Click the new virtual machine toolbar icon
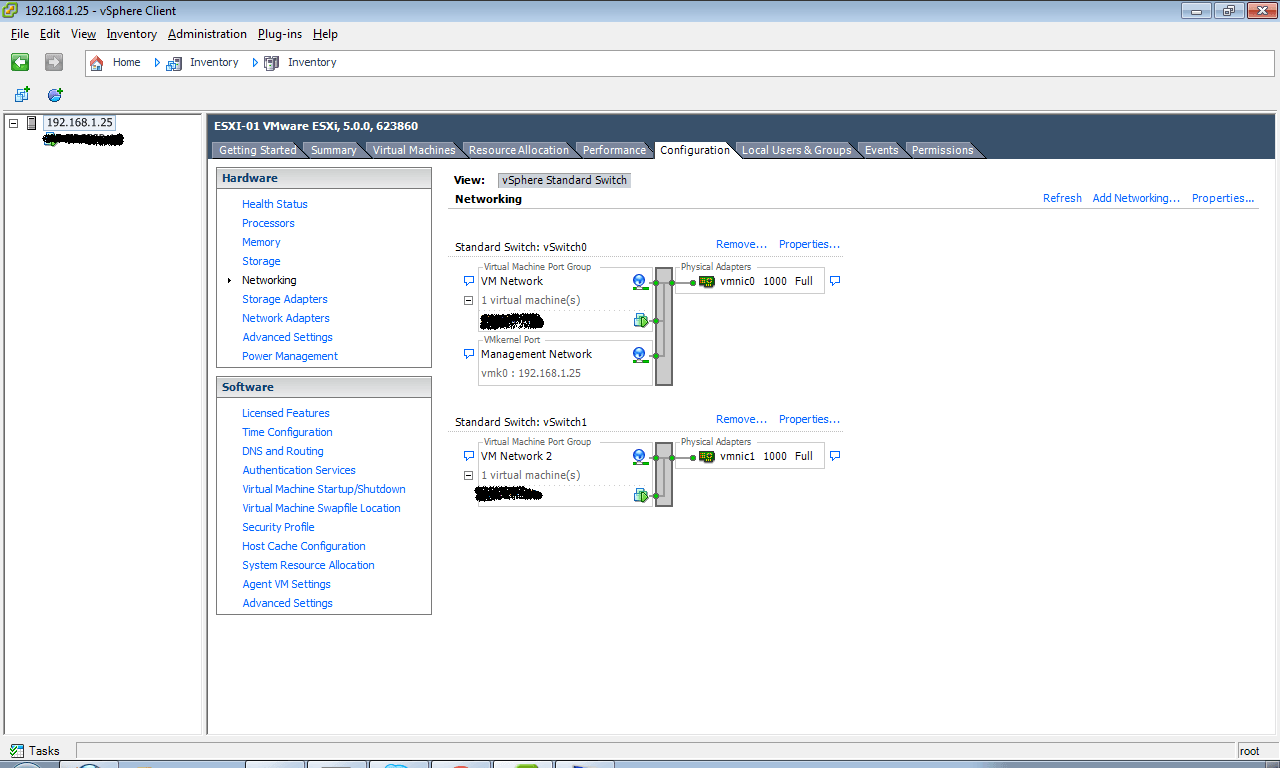This screenshot has height=768, width=1280. (22, 95)
